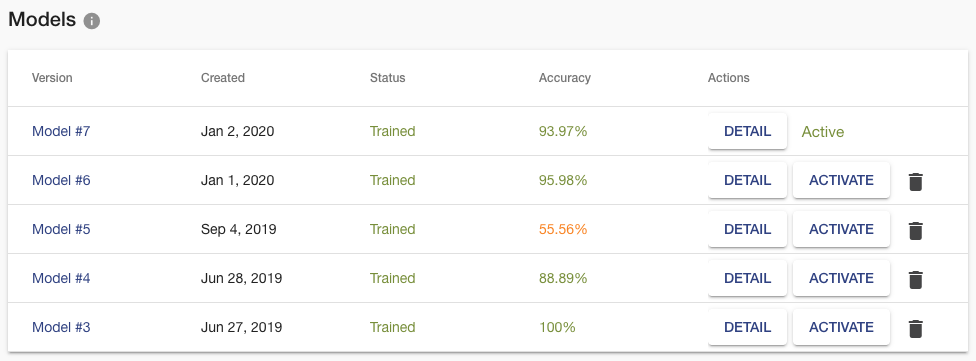Delete Model #6 with trash icon

tap(915, 182)
